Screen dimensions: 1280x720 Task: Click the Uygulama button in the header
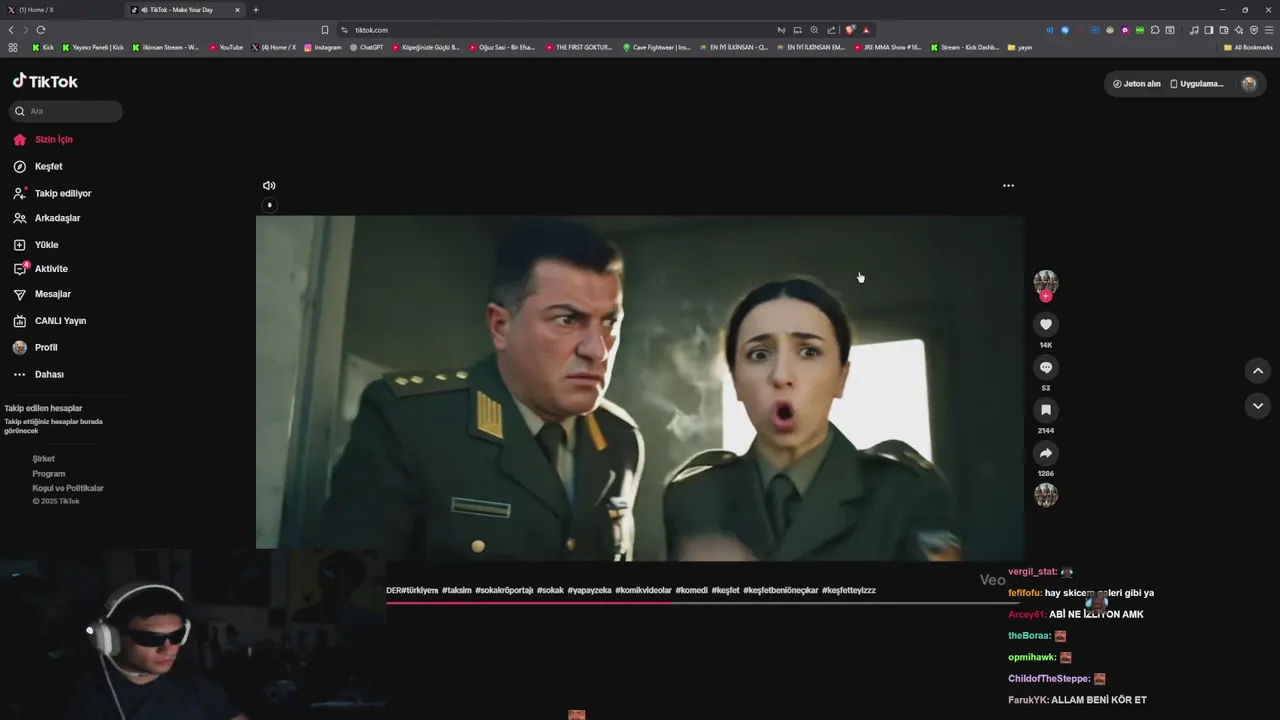[x=1196, y=84]
